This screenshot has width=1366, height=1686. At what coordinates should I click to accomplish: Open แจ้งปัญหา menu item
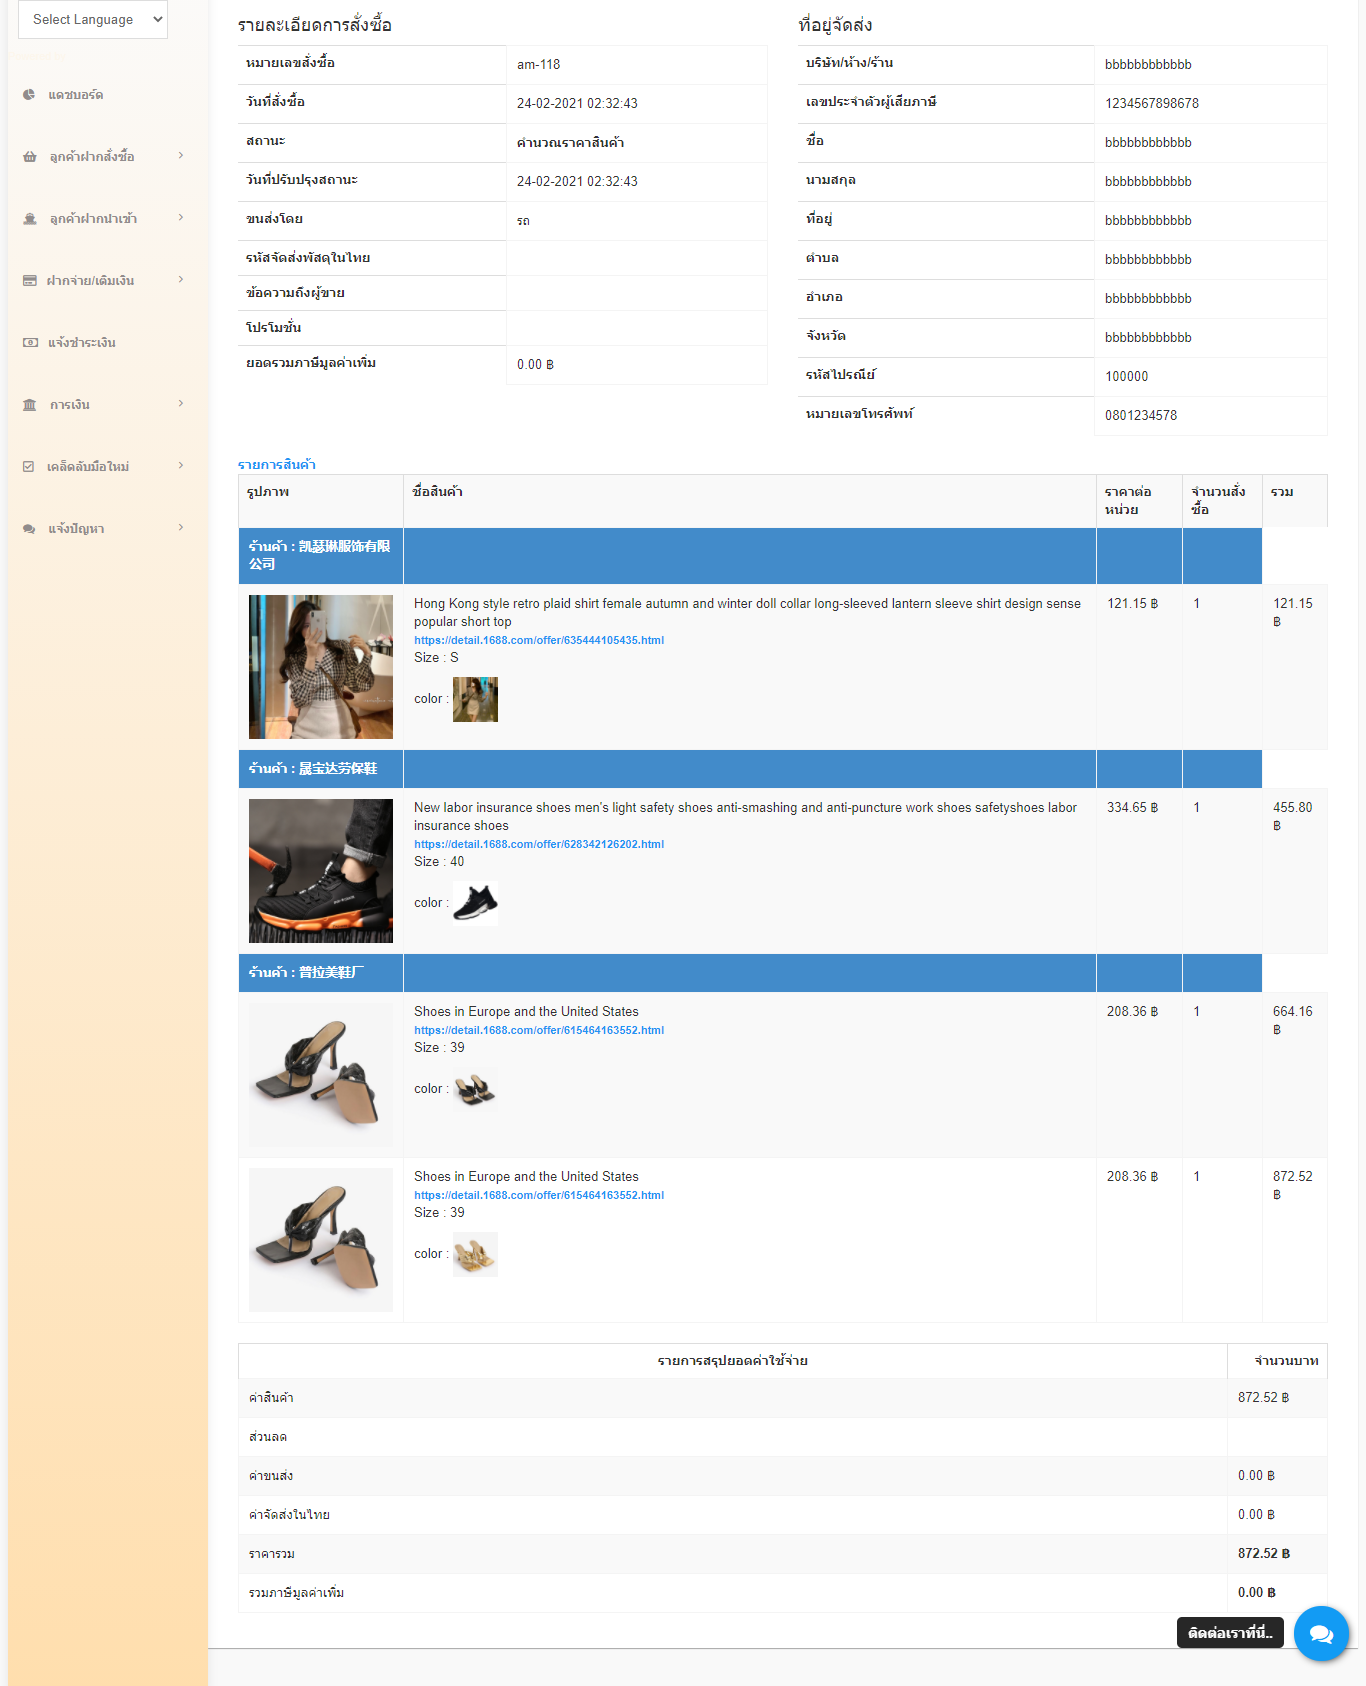(x=76, y=529)
